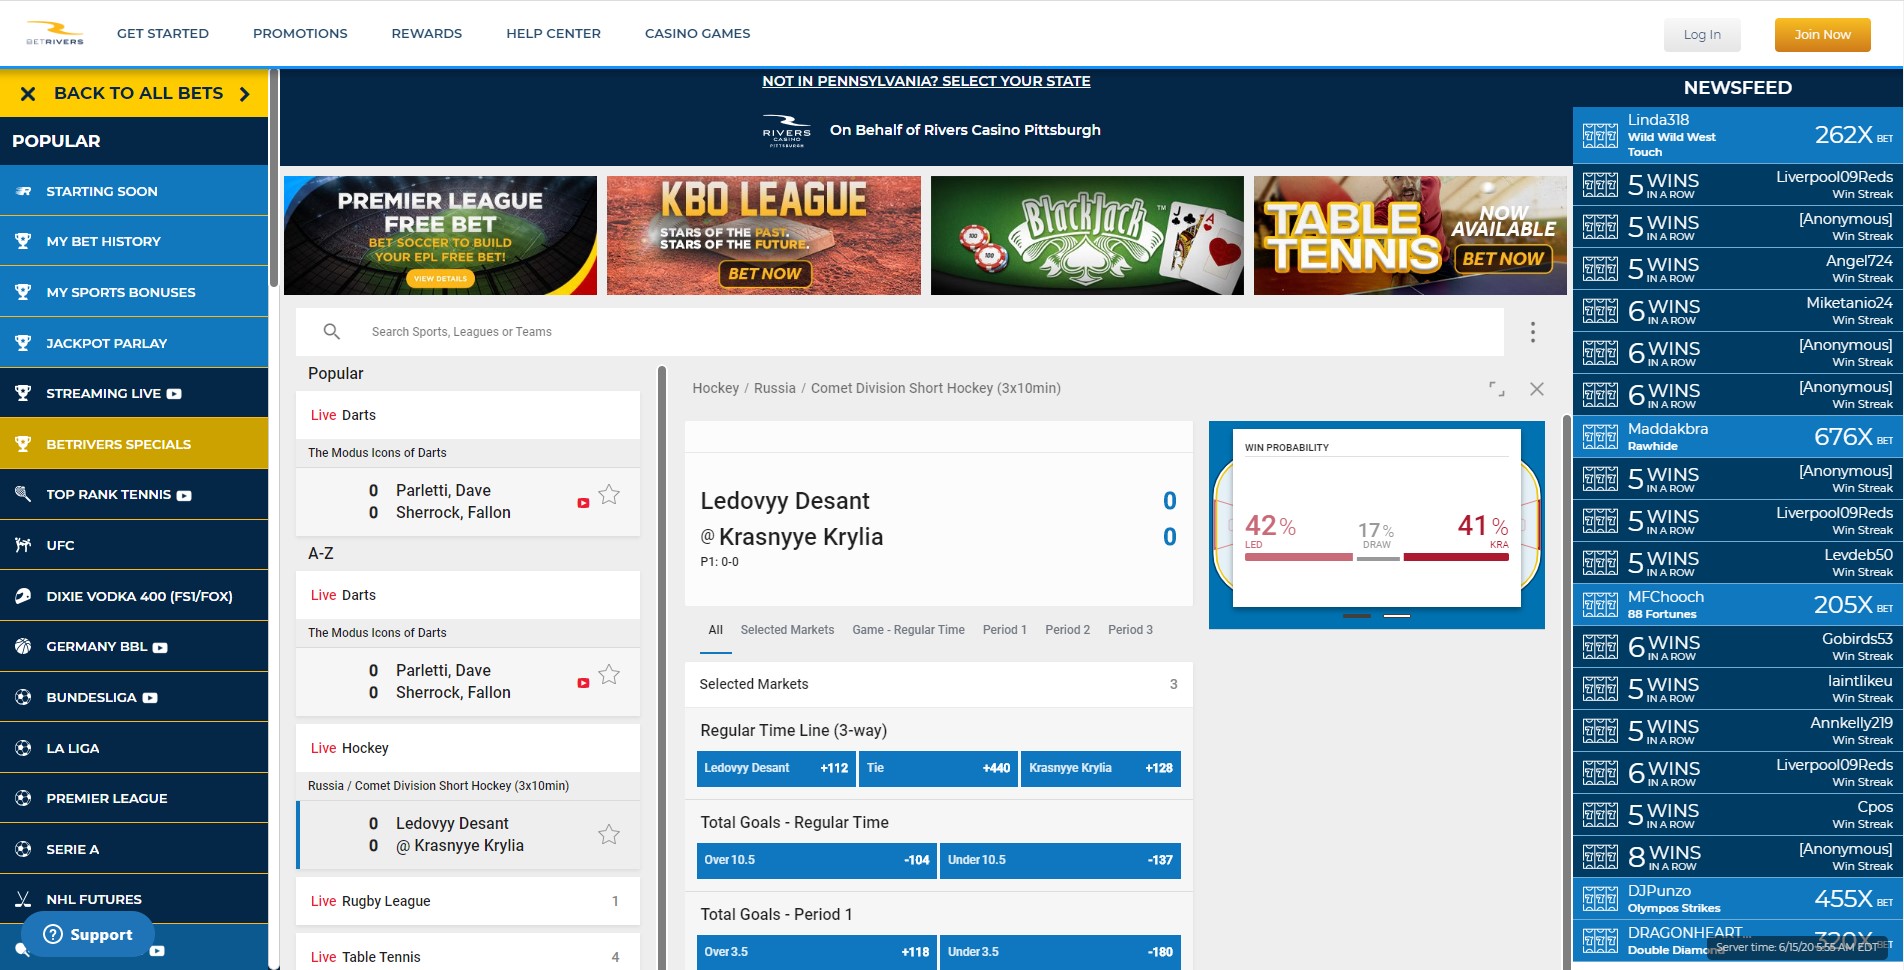1904x970 pixels.
Task: Open the Support chat button
Action: [x=88, y=934]
